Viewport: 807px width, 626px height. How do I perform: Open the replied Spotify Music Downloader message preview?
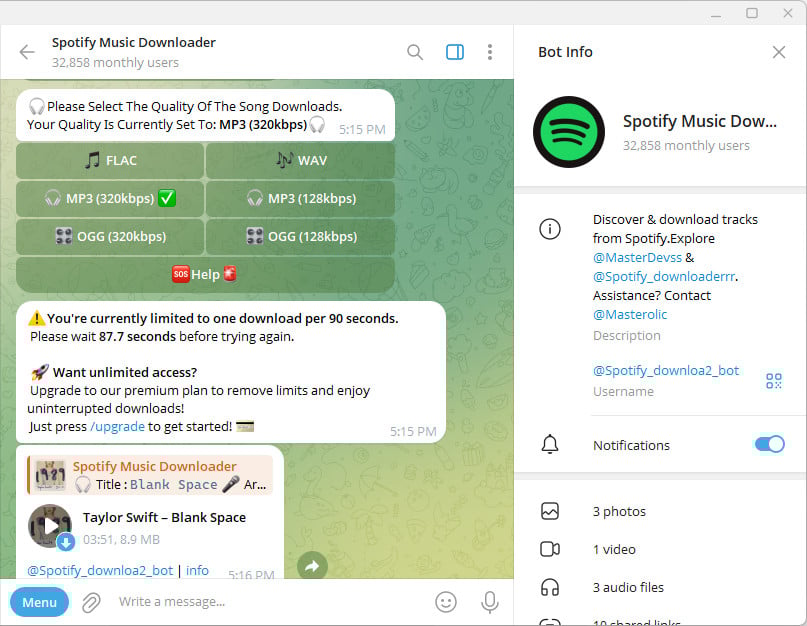[x=150, y=475]
